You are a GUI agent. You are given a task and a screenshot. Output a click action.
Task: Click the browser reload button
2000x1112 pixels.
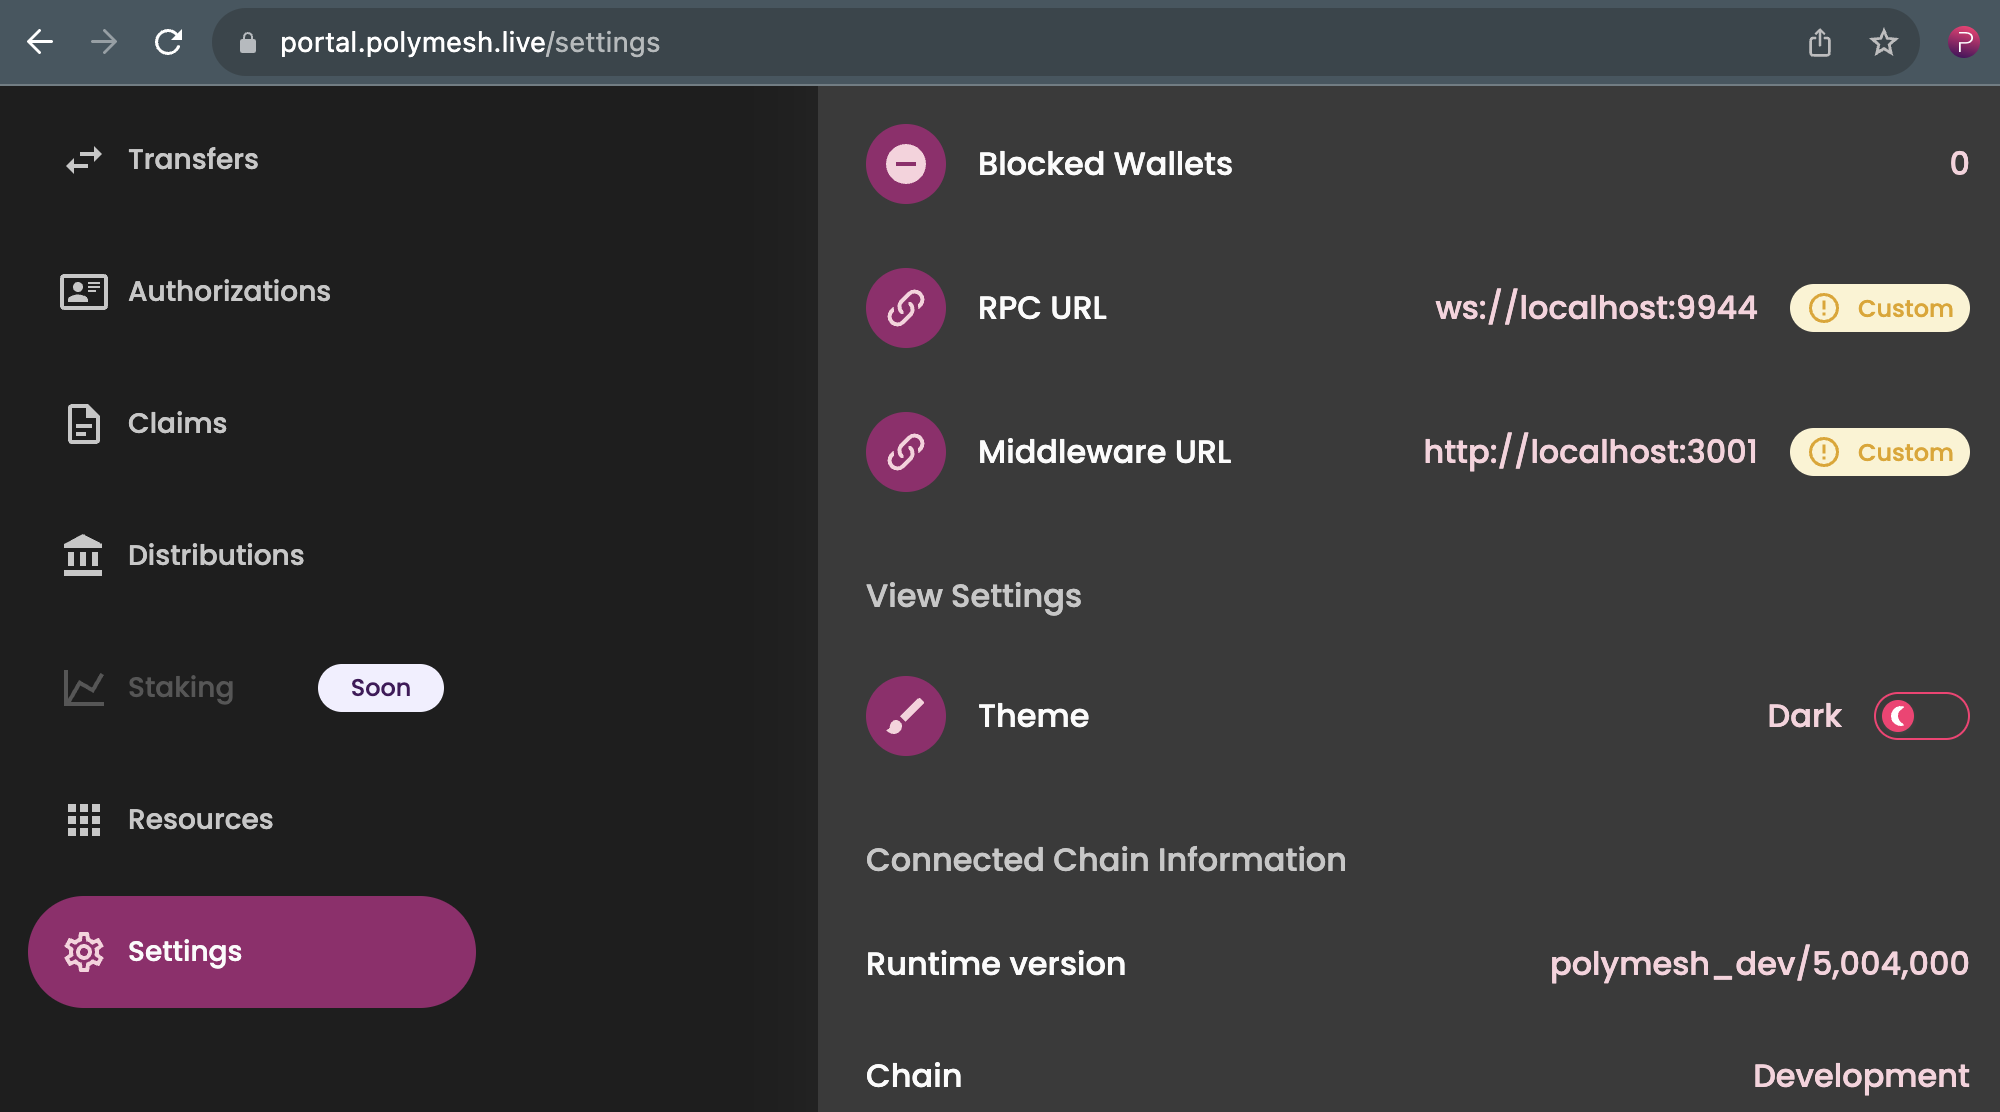tap(168, 43)
